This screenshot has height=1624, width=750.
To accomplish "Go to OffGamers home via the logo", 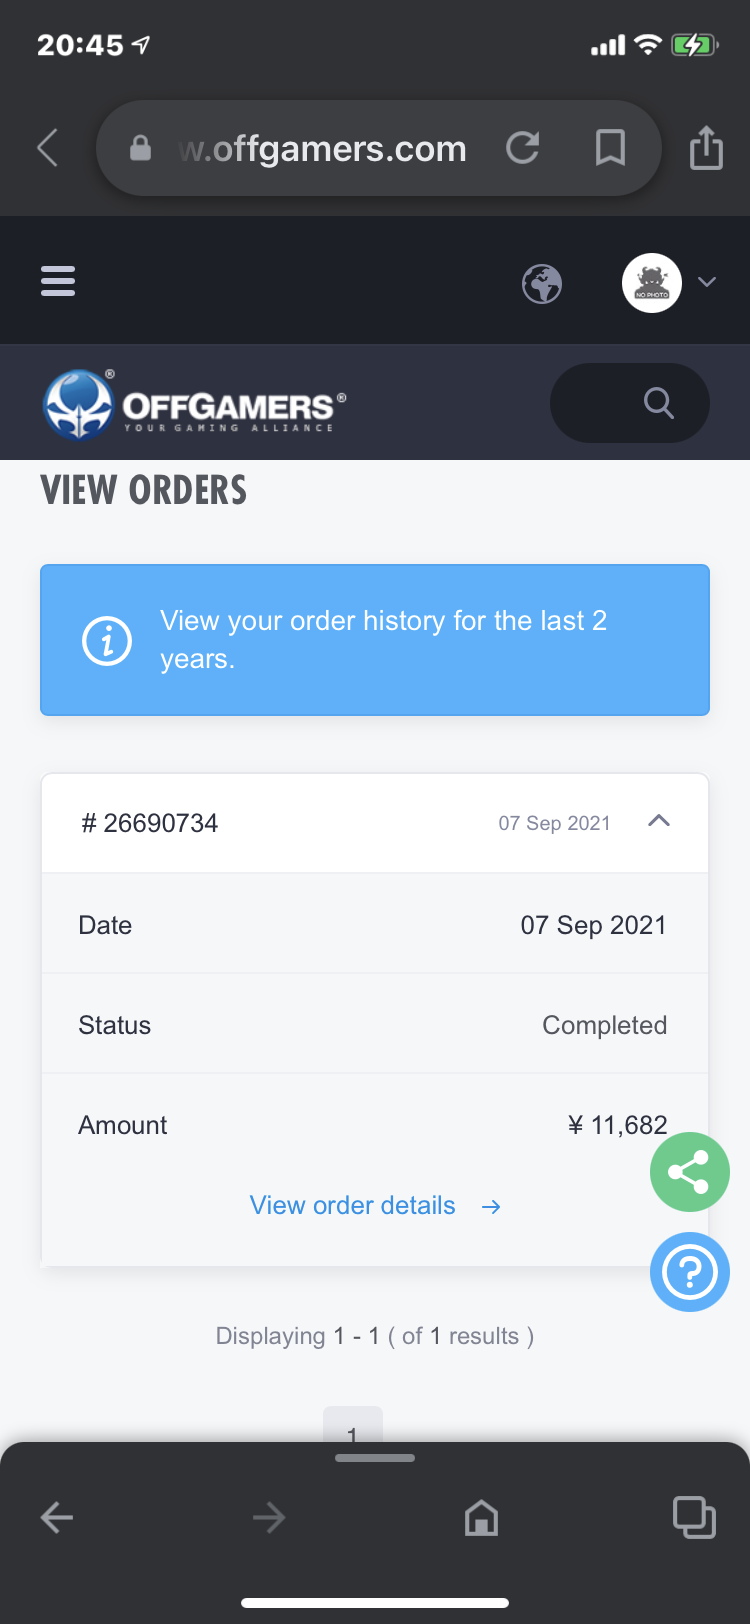I will coord(194,405).
